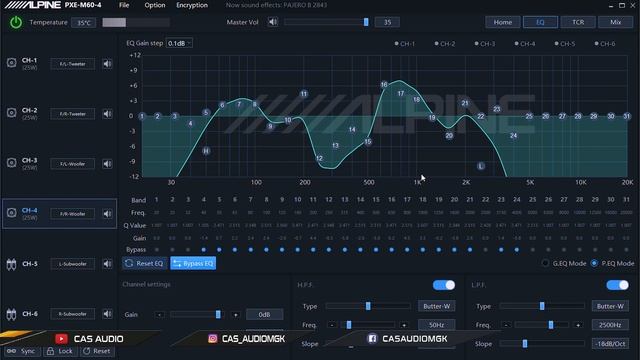Select P.EQ Mode radio button
640x360 pixels.
[x=594, y=263]
